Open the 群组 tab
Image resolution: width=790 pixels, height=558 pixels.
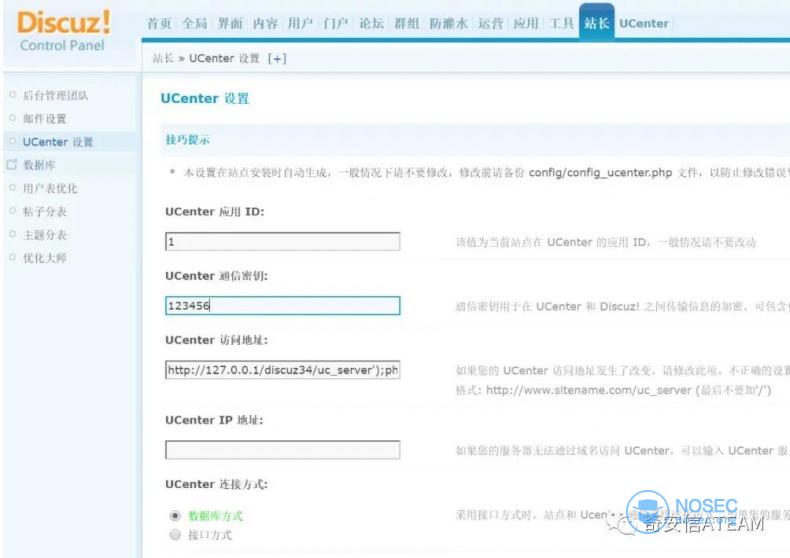tap(407, 24)
